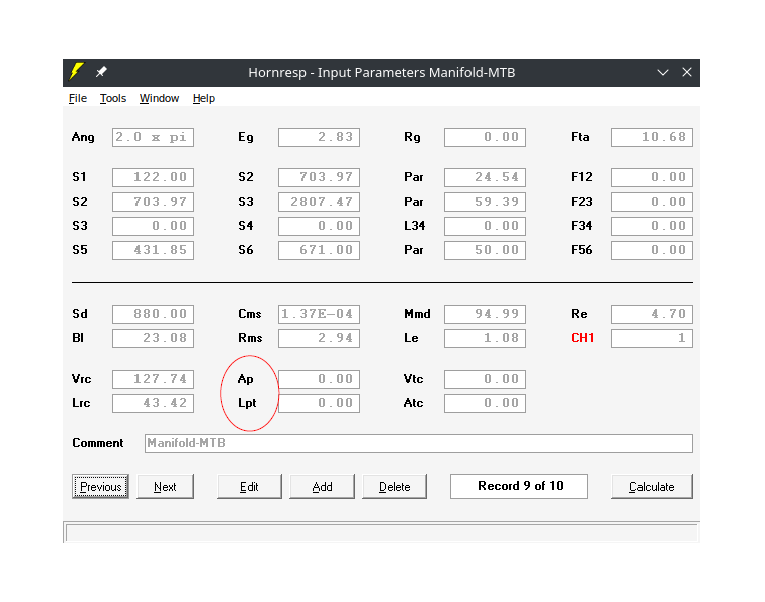The height and width of the screenshot is (602, 765).
Task: Click the pin icon in title bar
Action: pos(101,72)
